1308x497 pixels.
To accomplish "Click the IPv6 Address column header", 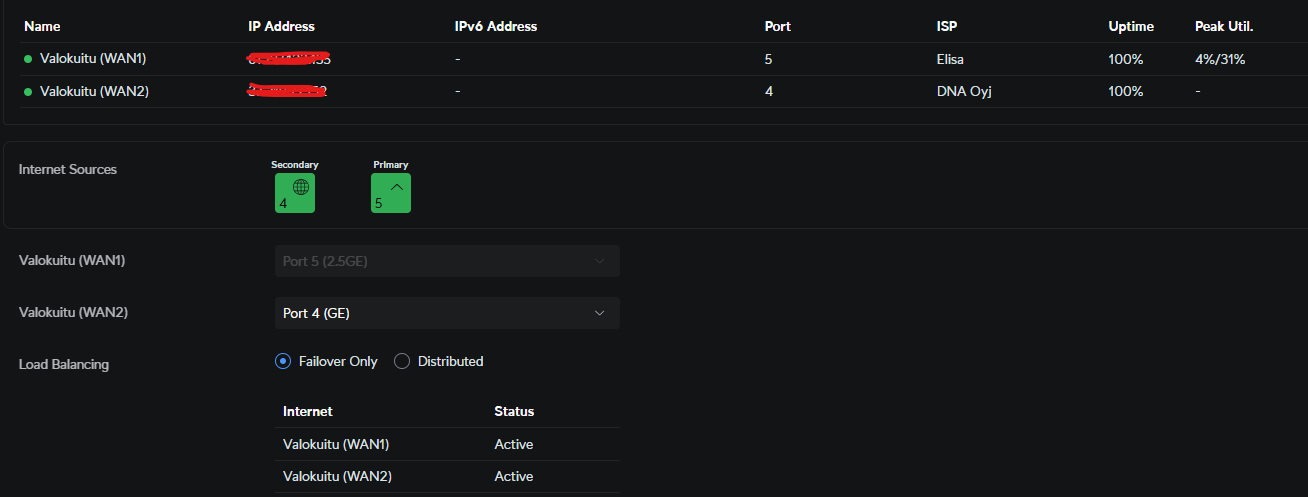I will point(495,26).
